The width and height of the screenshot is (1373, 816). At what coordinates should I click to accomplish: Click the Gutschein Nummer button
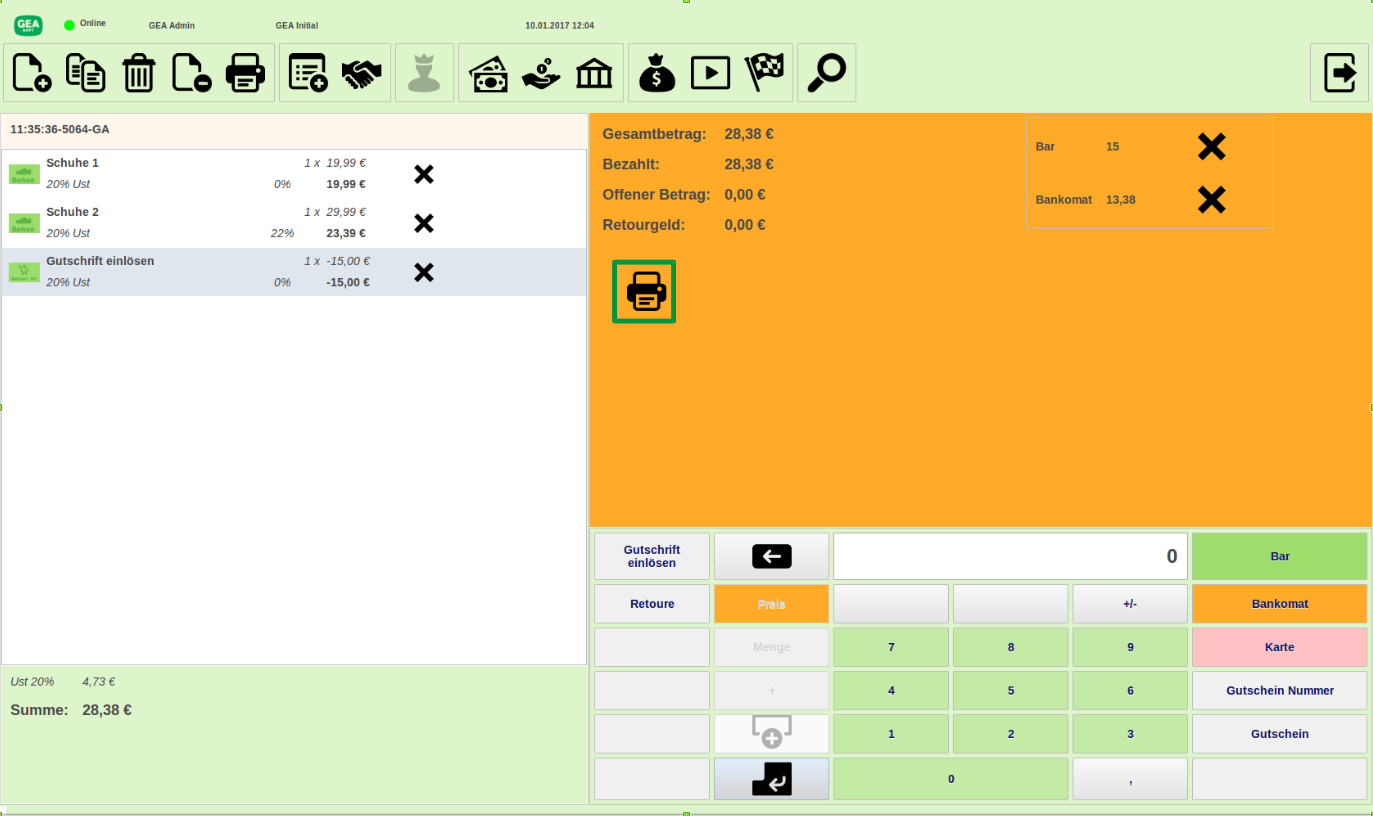pyautogui.click(x=1279, y=691)
